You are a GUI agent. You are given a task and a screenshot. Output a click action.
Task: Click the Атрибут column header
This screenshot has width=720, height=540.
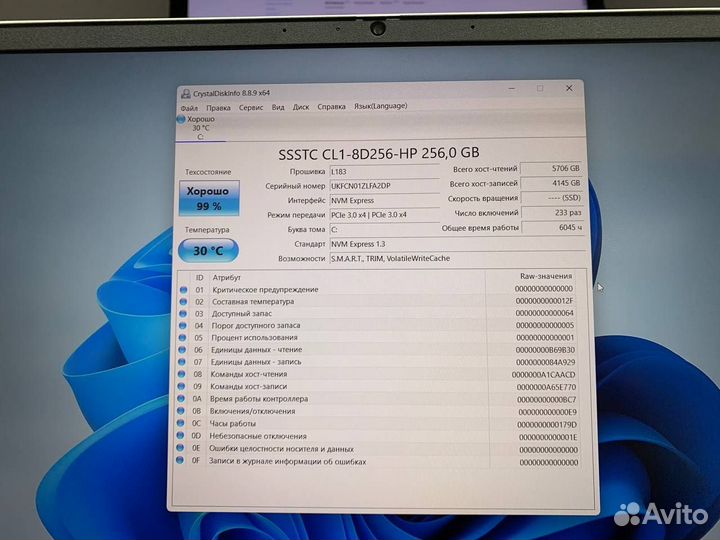pos(226,277)
